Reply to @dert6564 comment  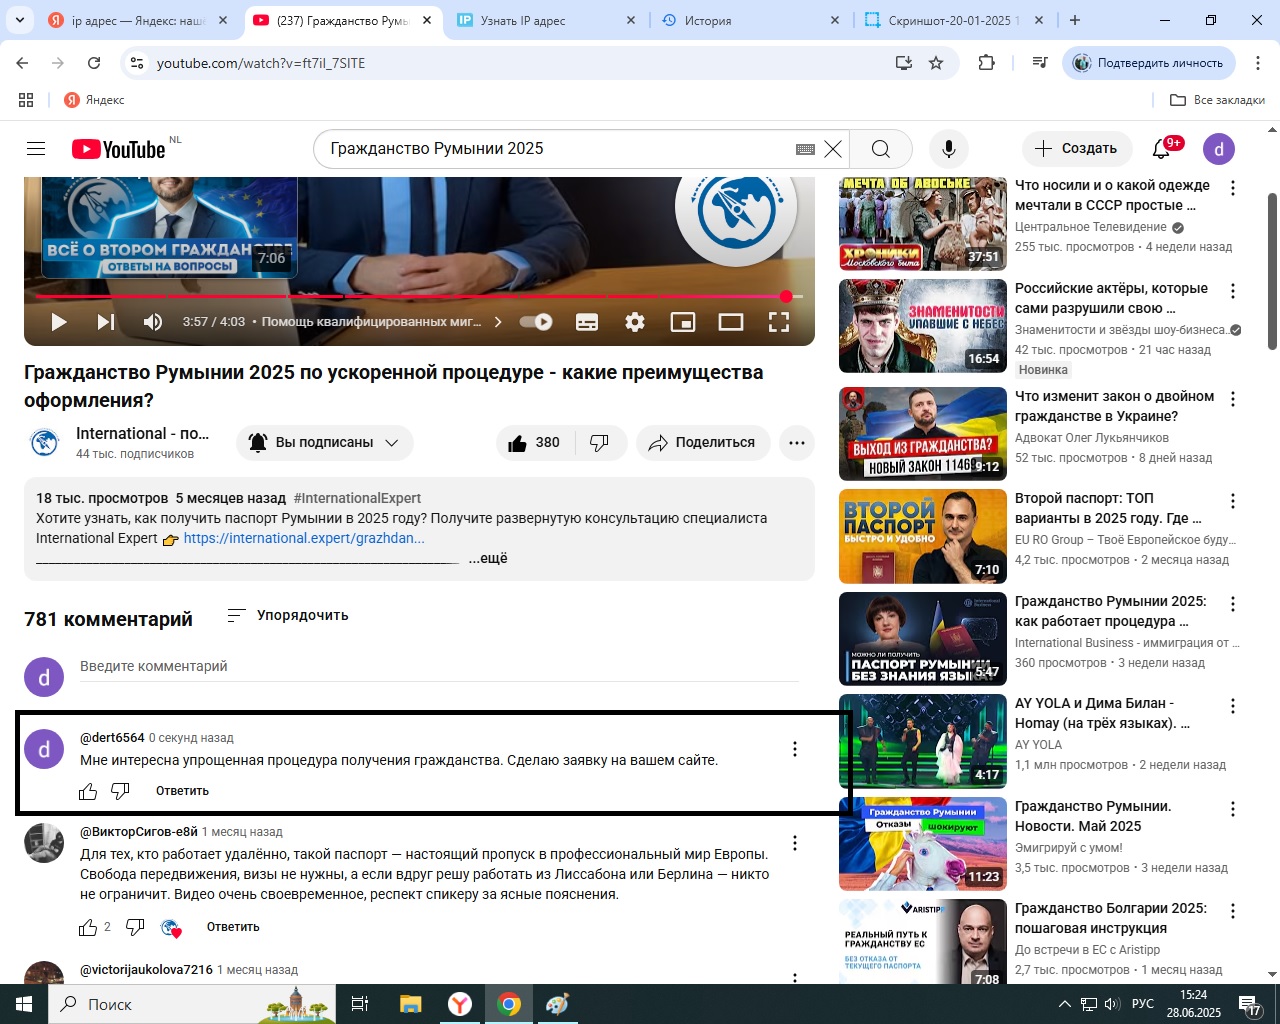click(182, 791)
